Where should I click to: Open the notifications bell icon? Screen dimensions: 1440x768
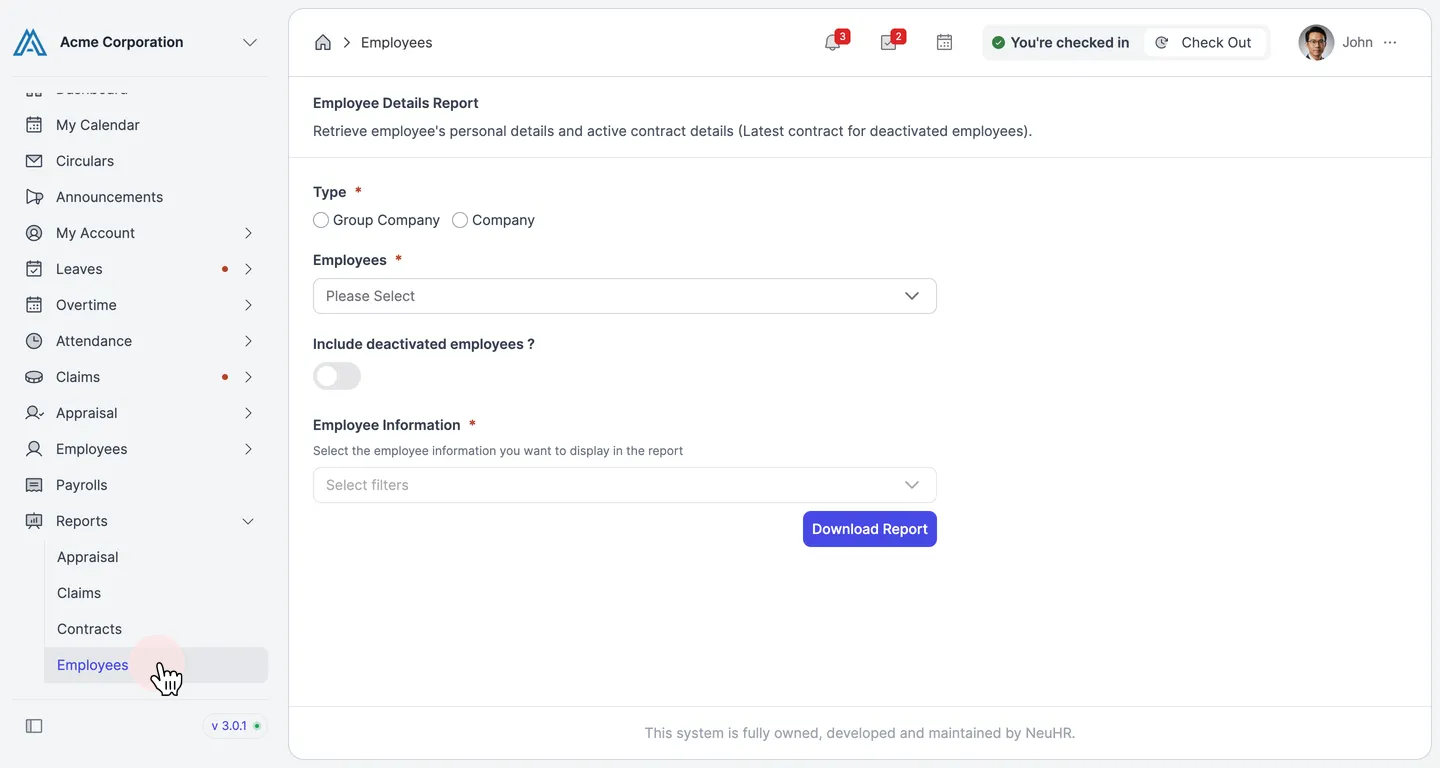coord(833,42)
